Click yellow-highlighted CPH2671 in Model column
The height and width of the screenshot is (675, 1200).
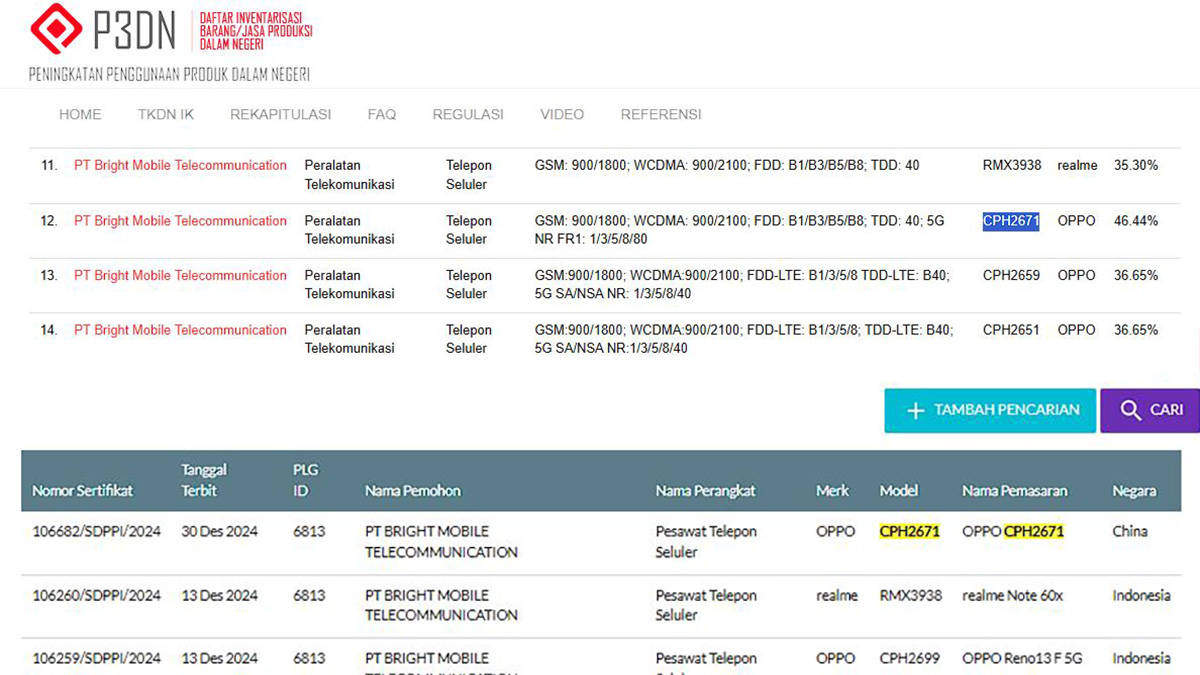pos(910,531)
